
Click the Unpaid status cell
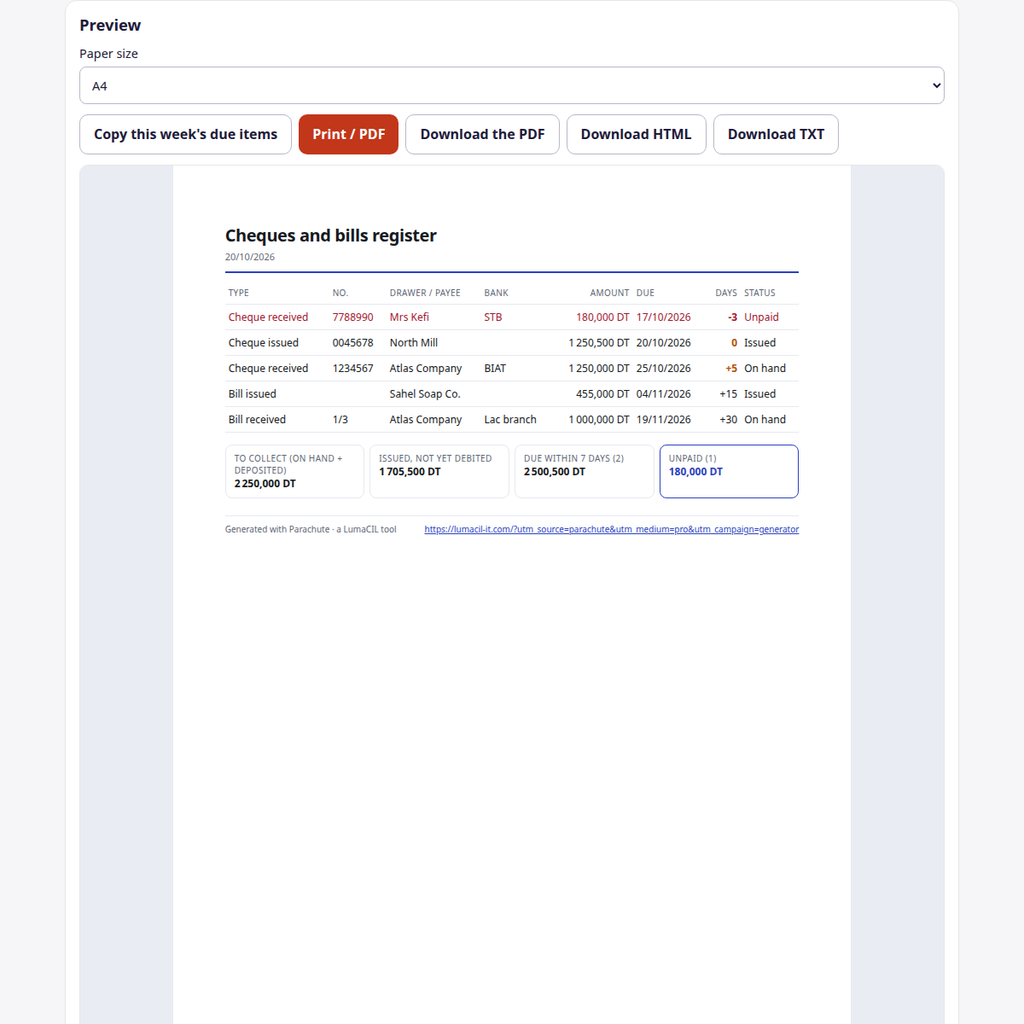761,317
